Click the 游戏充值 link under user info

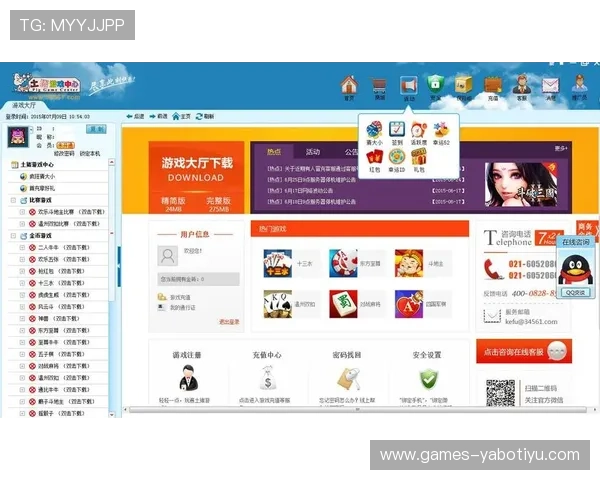point(180,297)
